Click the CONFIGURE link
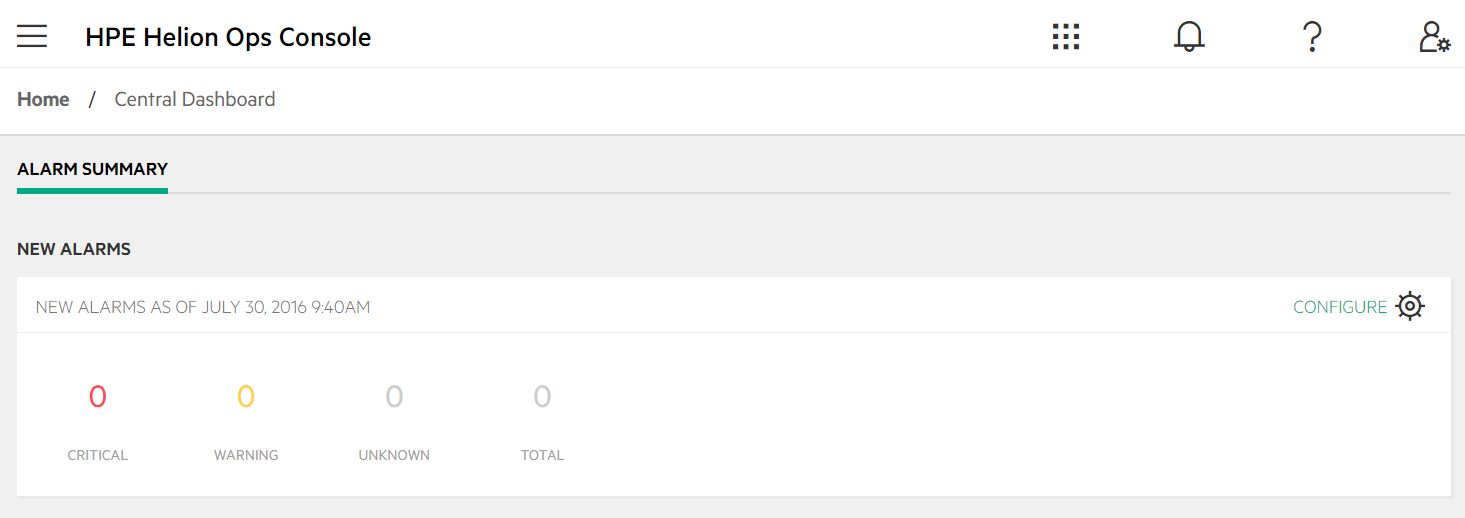Viewport: 1465px width, 518px height. [x=1340, y=307]
